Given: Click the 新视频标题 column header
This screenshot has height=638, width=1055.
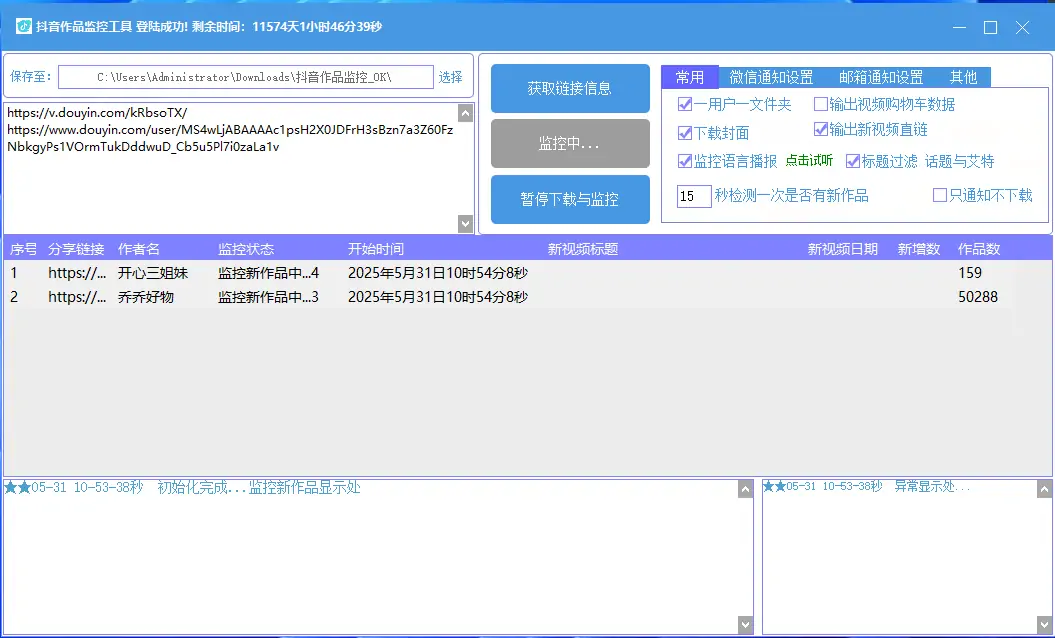Looking at the screenshot, I should tap(583, 249).
